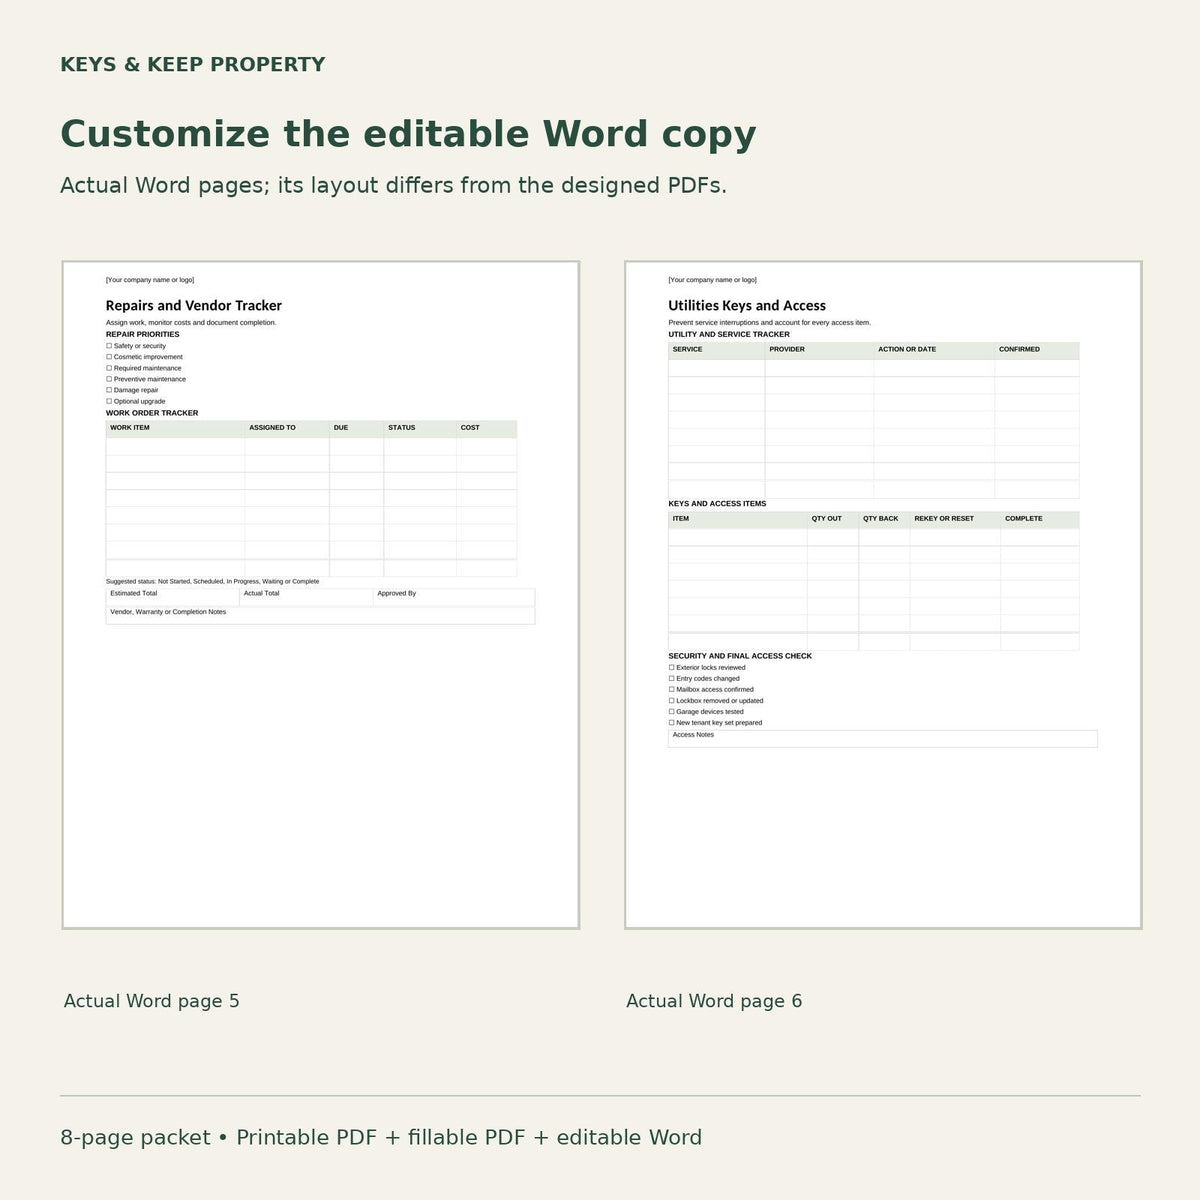Select the SERVICE column header
The height and width of the screenshot is (1200, 1200).
point(717,351)
